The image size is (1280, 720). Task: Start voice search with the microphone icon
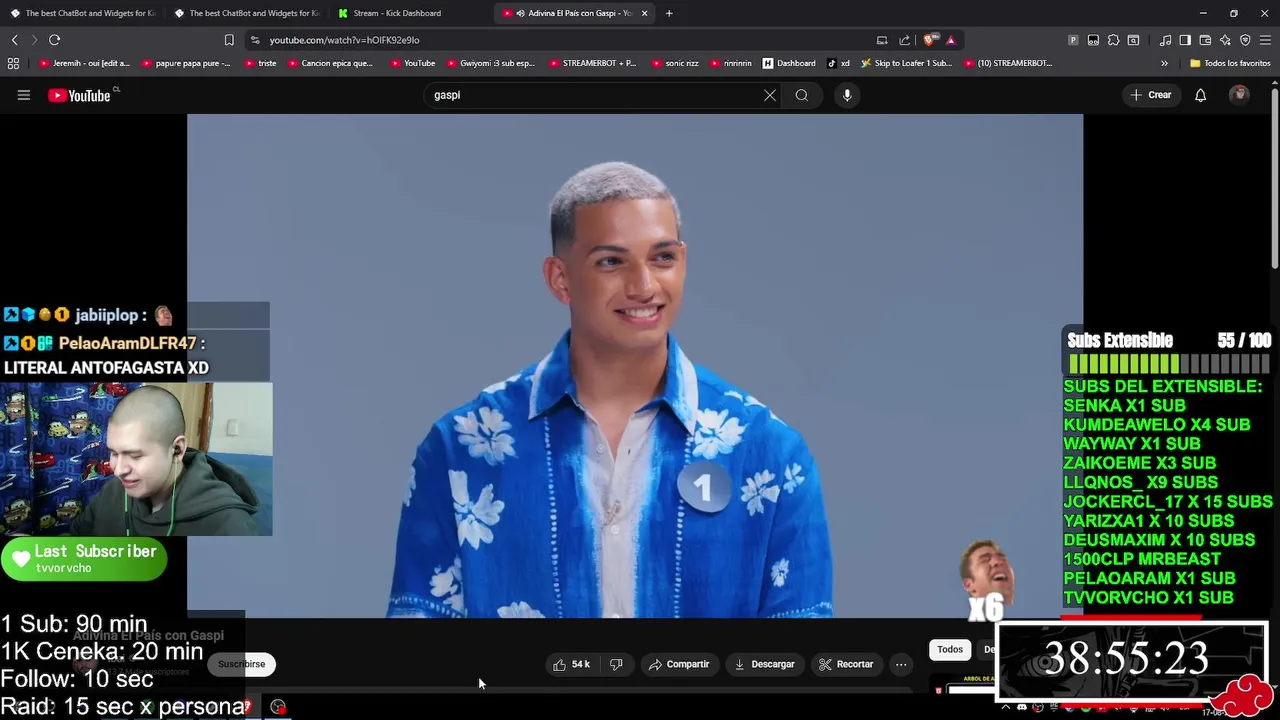coord(847,95)
